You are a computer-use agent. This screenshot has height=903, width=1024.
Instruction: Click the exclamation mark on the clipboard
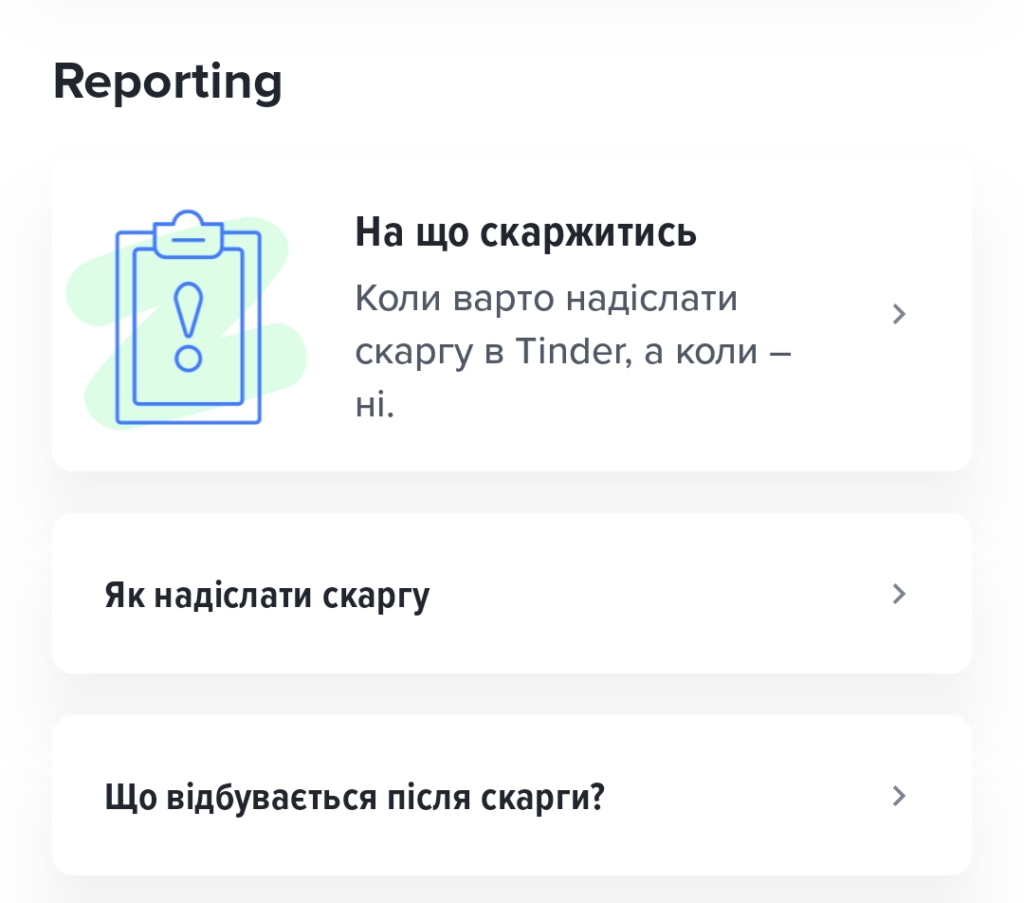tap(188, 324)
